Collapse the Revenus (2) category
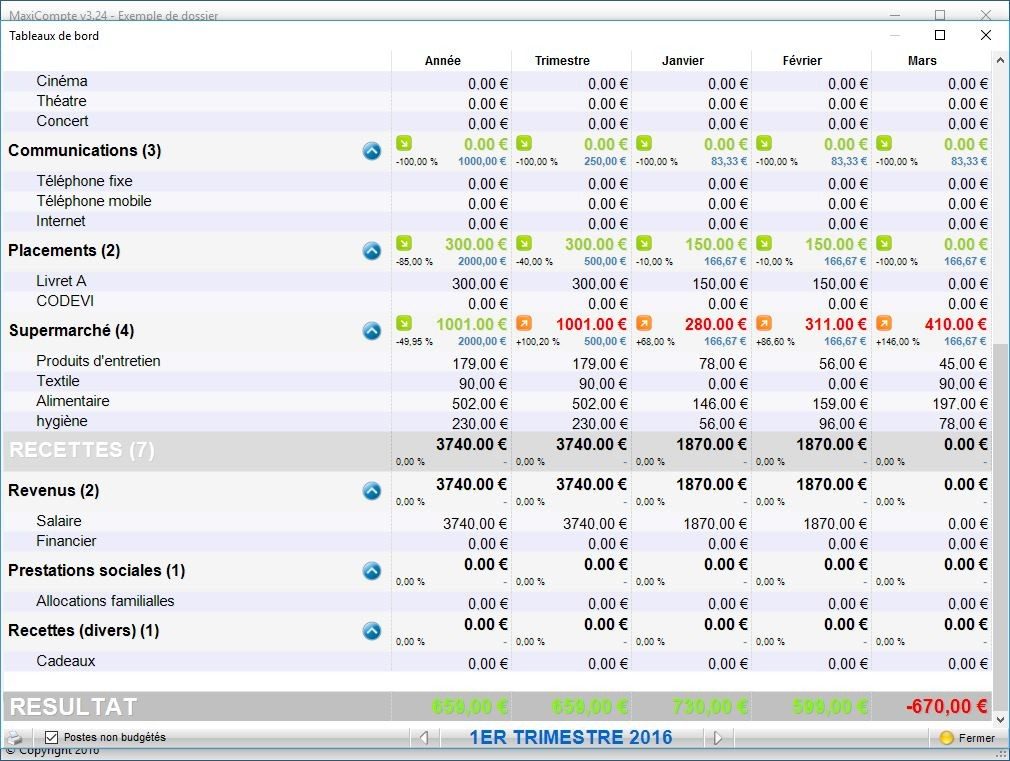Screen dimensions: 1010x761 (x=372, y=491)
